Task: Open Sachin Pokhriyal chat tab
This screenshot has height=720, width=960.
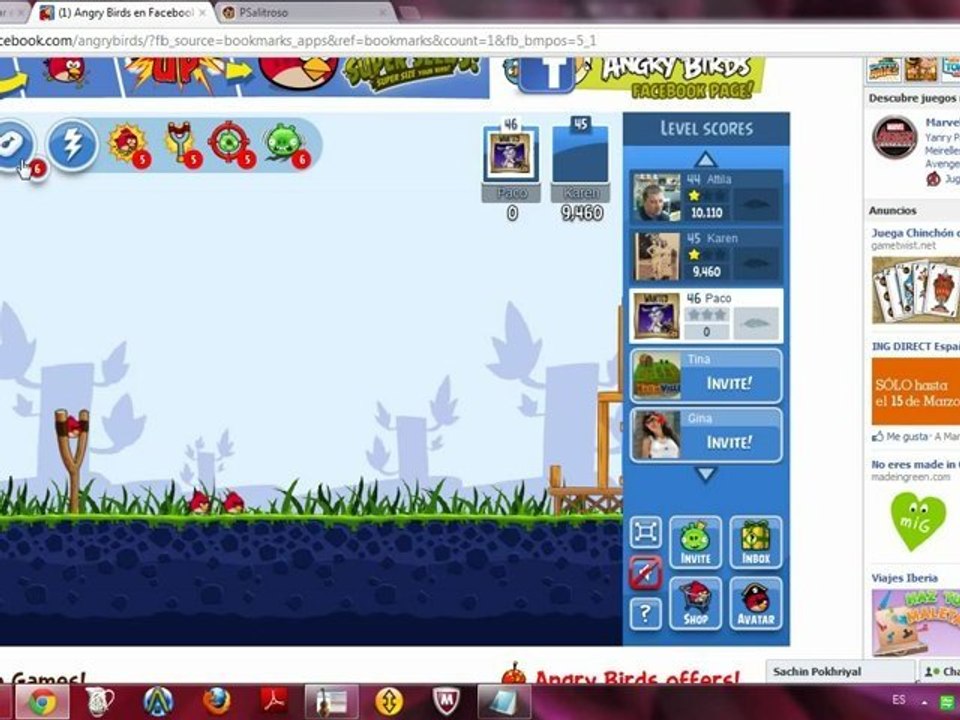Action: [840, 672]
